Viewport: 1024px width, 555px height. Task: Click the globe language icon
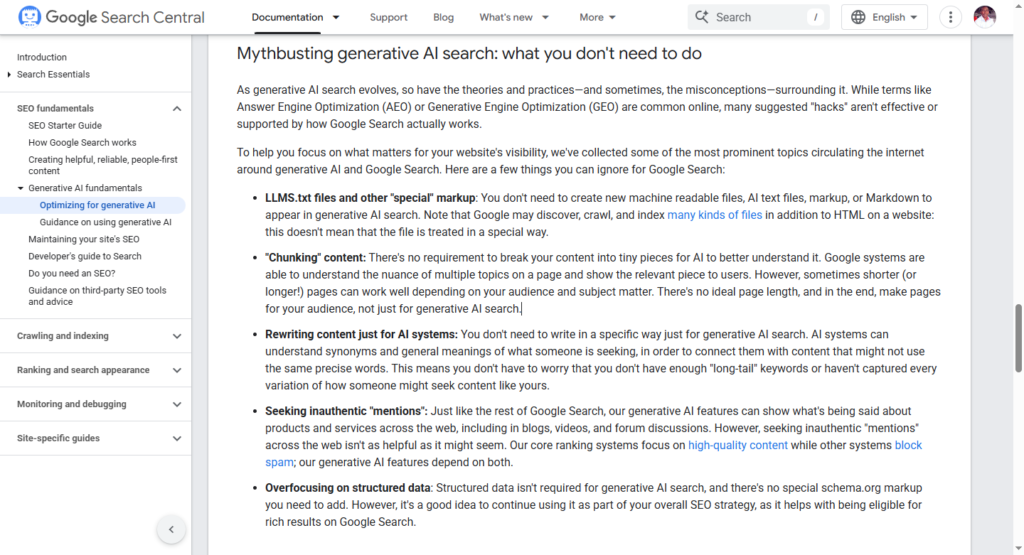[x=858, y=17]
